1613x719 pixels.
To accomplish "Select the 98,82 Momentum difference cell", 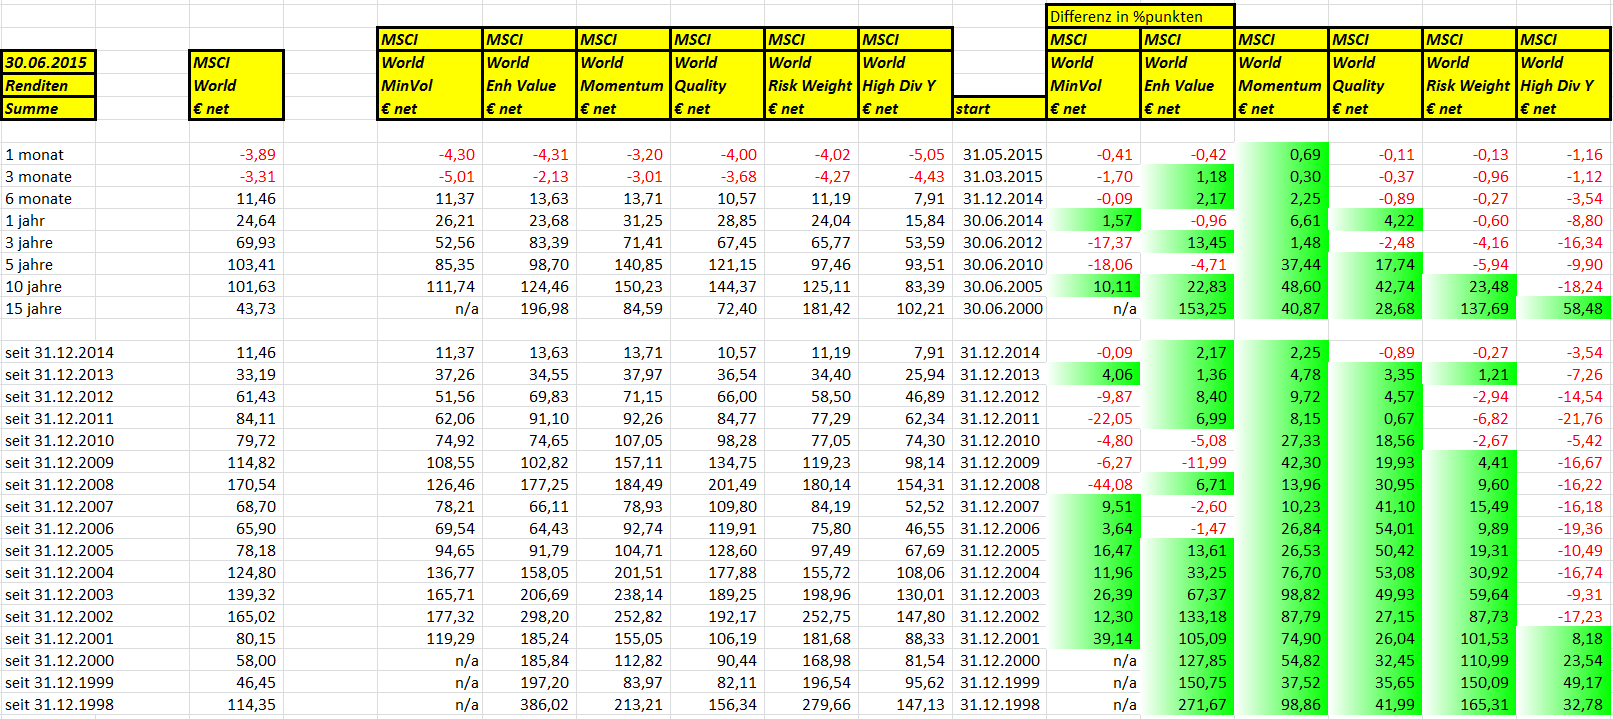I will pyautogui.click(x=1281, y=594).
